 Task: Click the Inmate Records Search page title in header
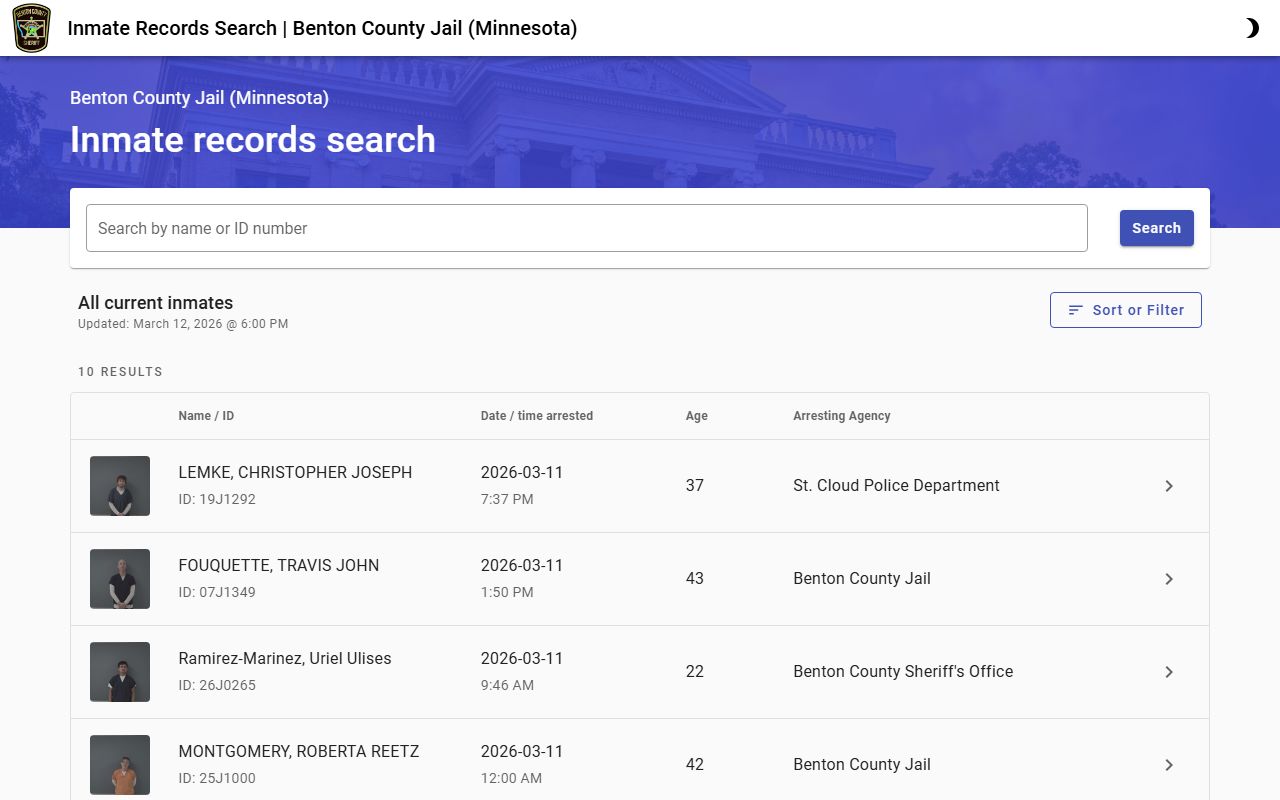[322, 28]
